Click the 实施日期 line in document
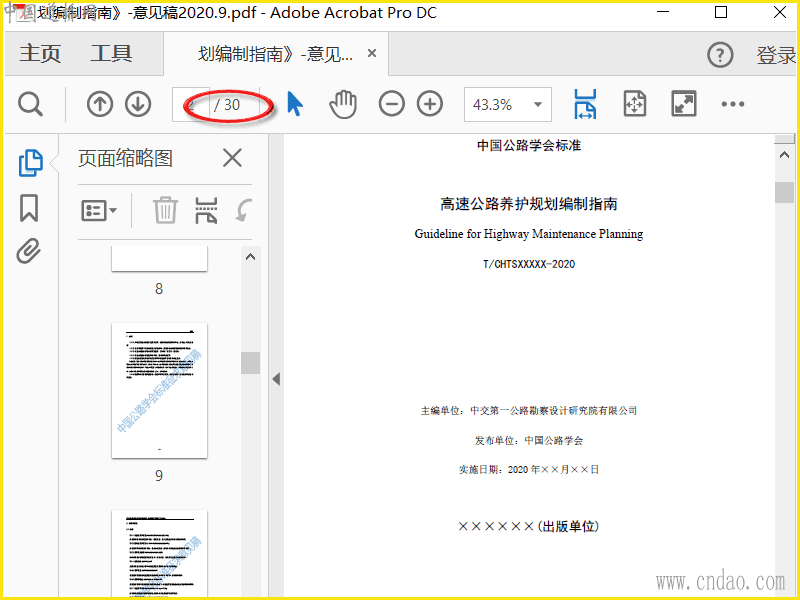Viewport: 800px width, 600px height. coord(529,469)
